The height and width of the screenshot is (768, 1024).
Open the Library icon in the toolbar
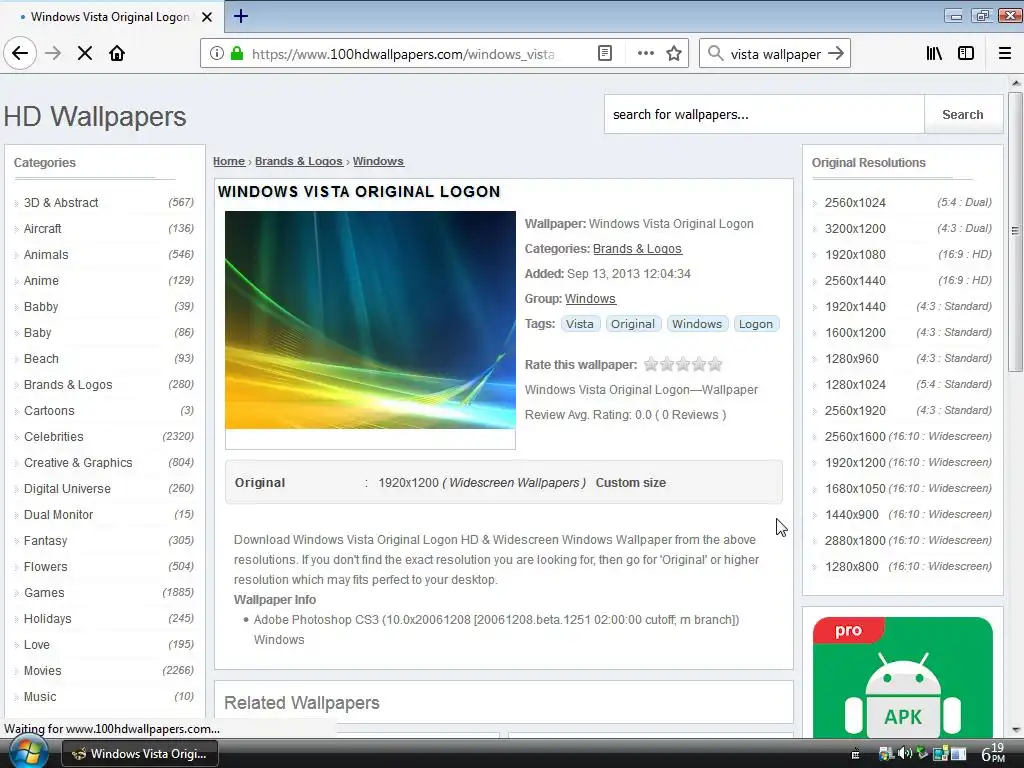(x=934, y=54)
